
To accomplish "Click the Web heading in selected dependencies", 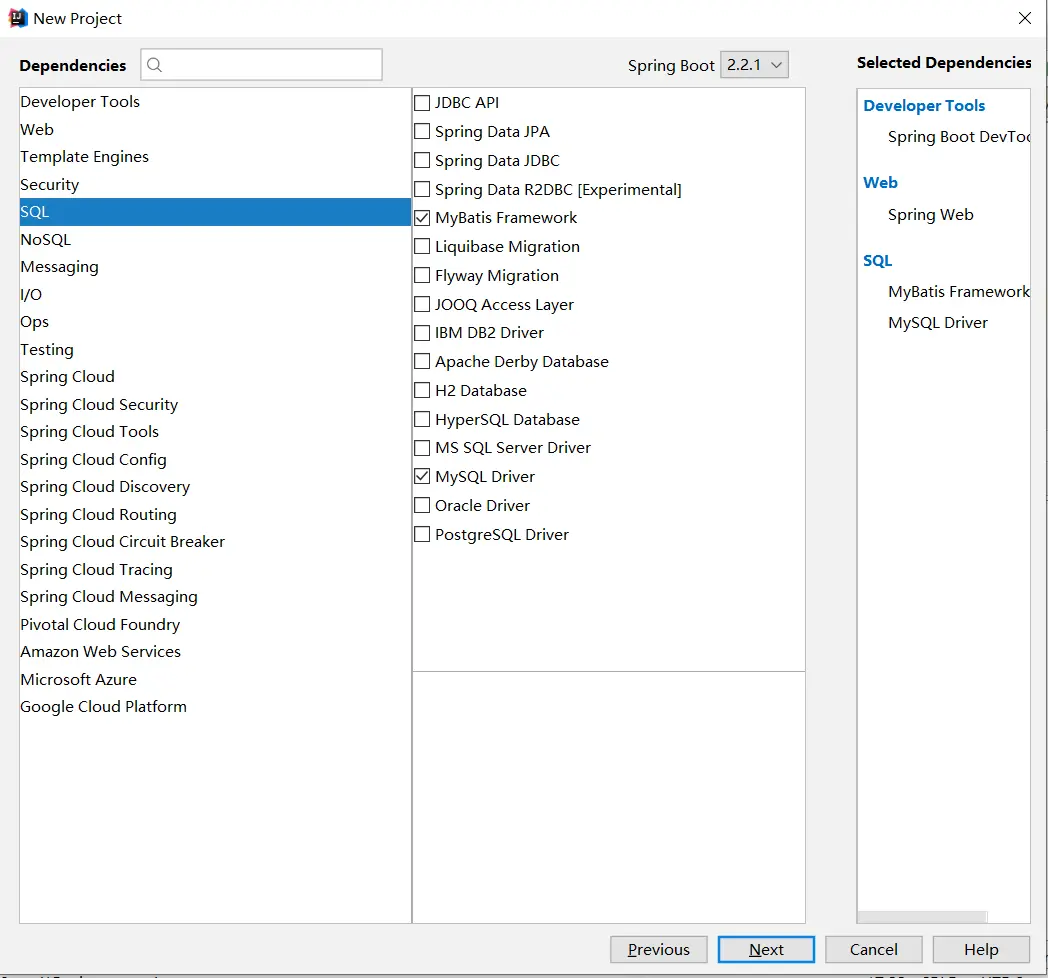I will coord(880,182).
